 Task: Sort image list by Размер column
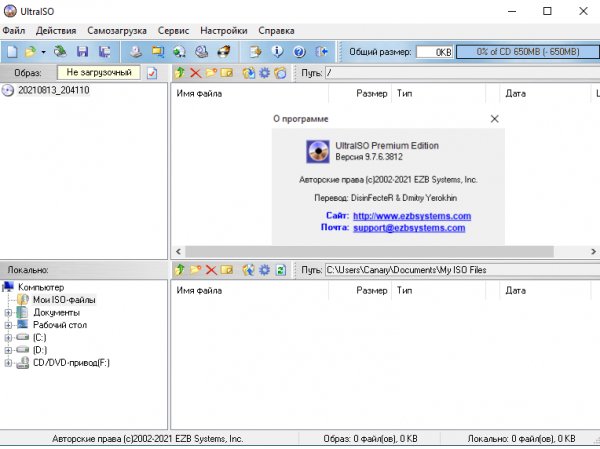coord(360,93)
